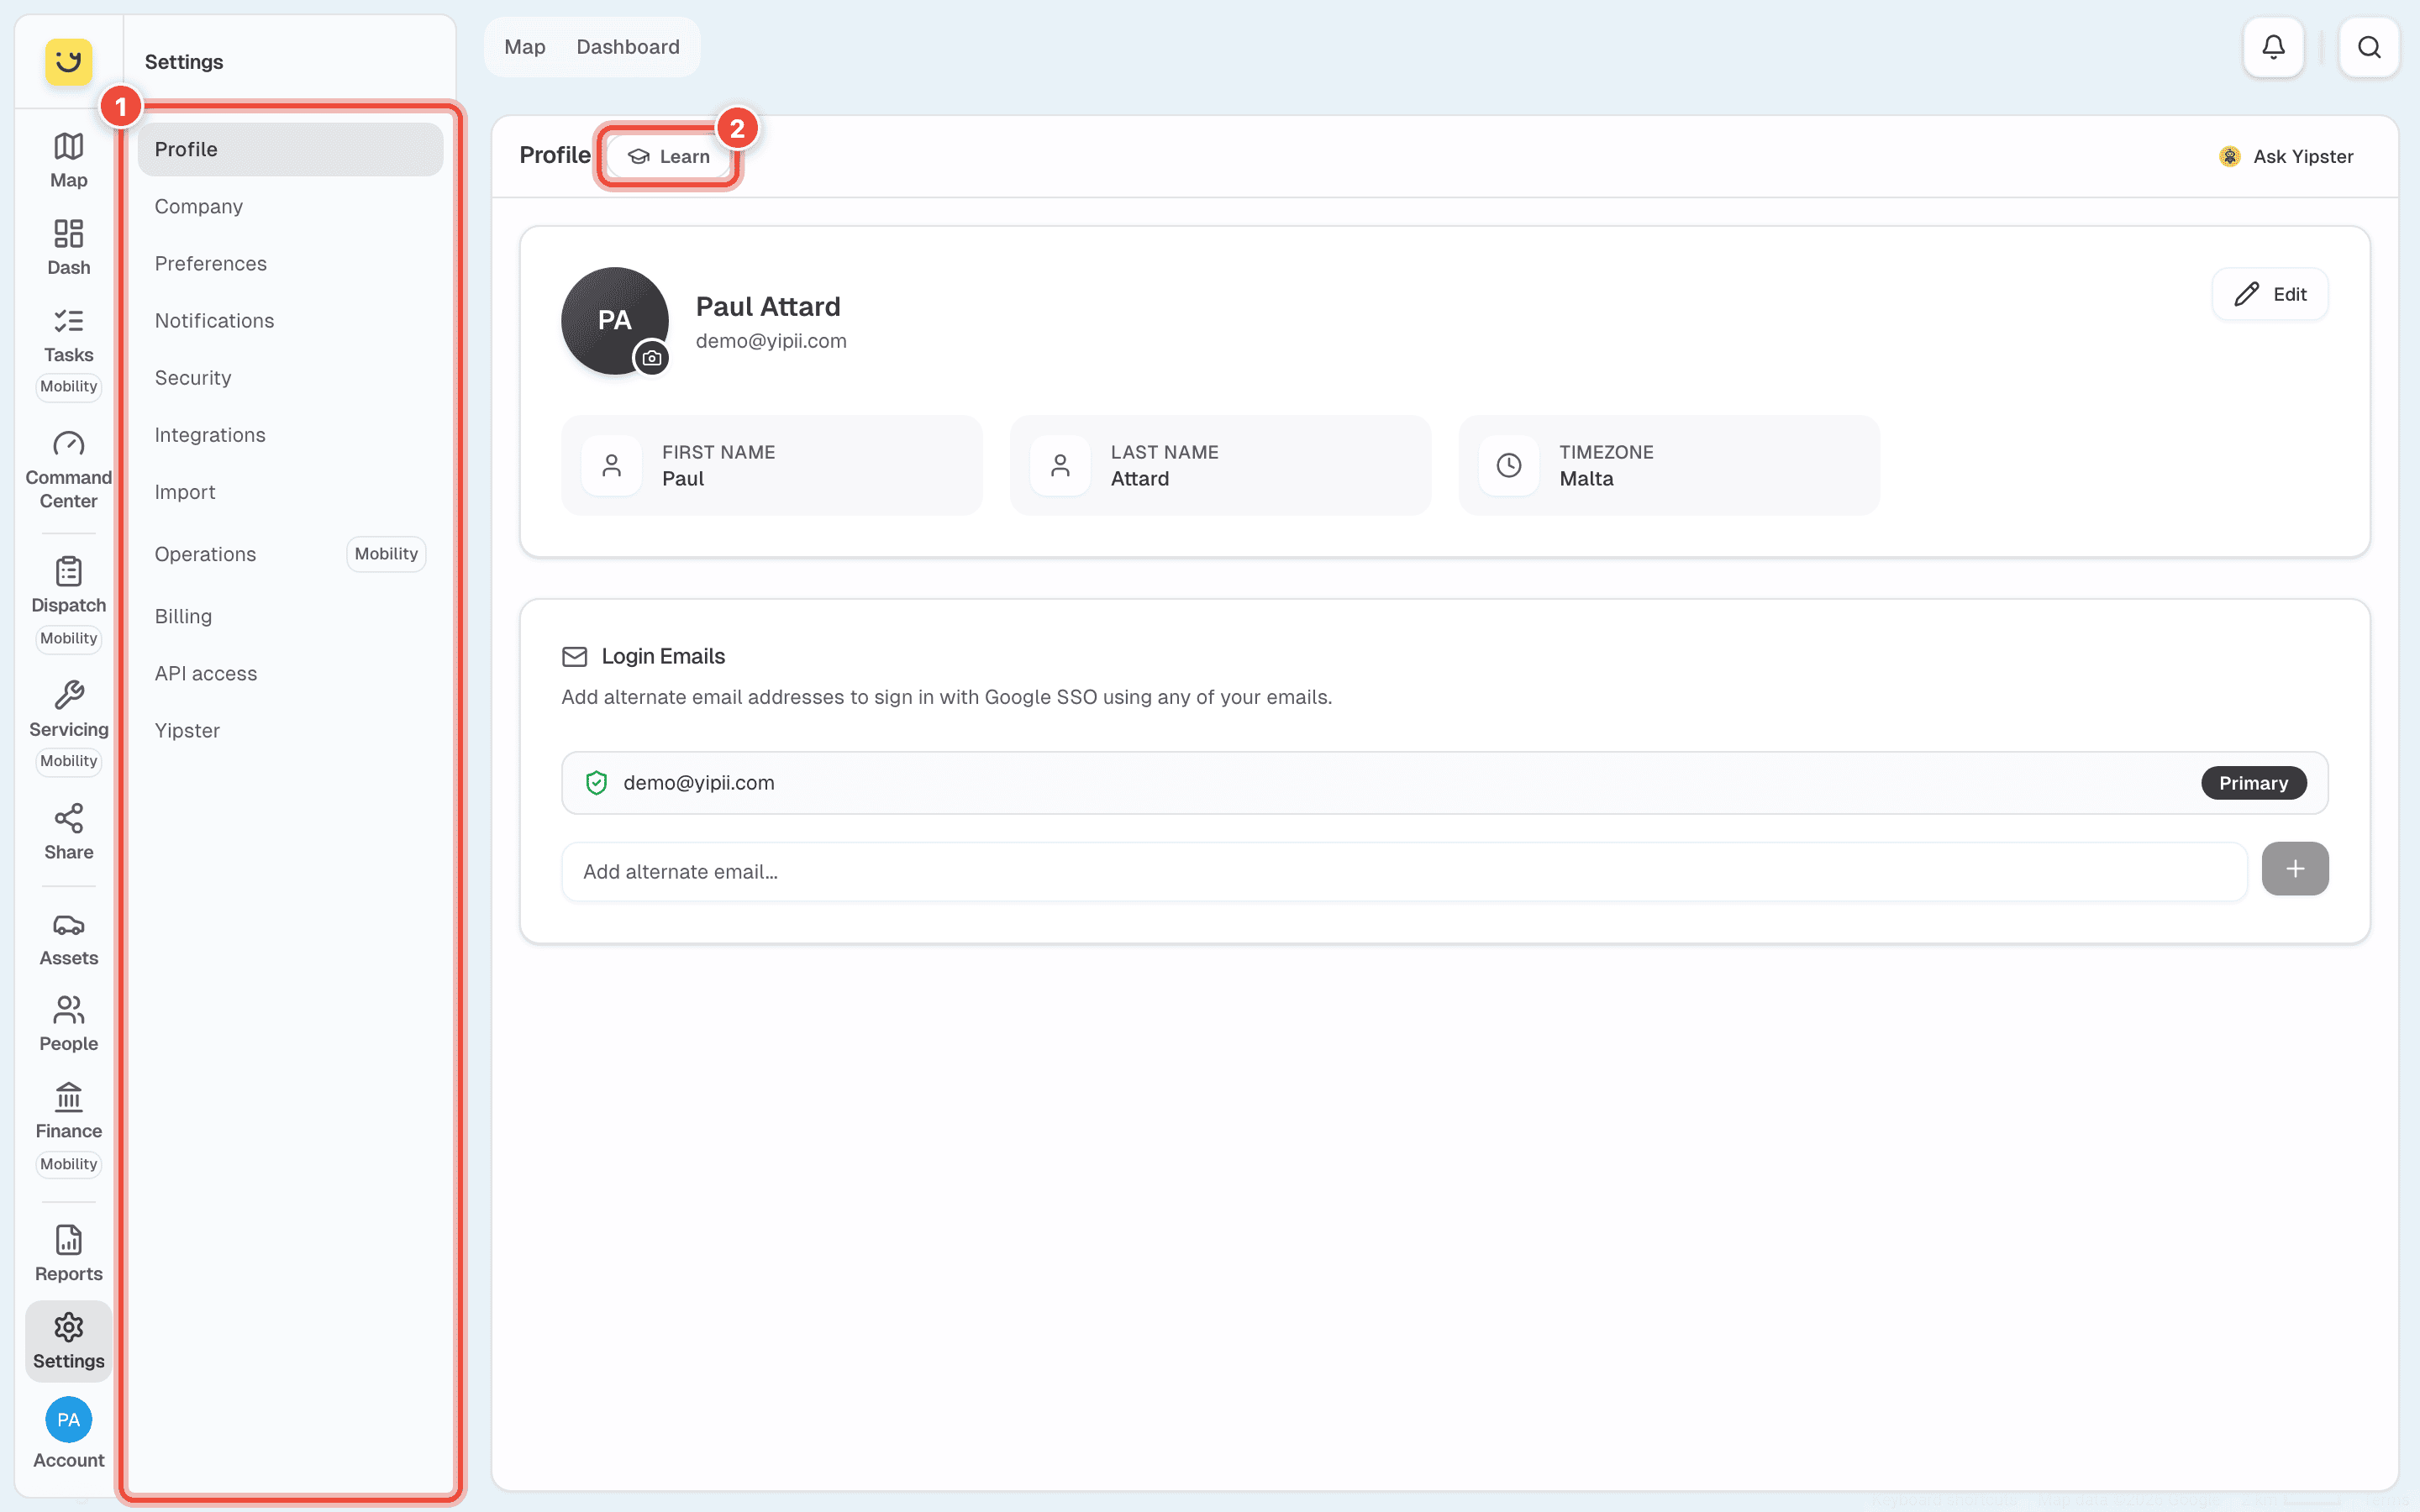Ask Yipster for help
Screen dimensions: 2420x1512
coord(2286,156)
